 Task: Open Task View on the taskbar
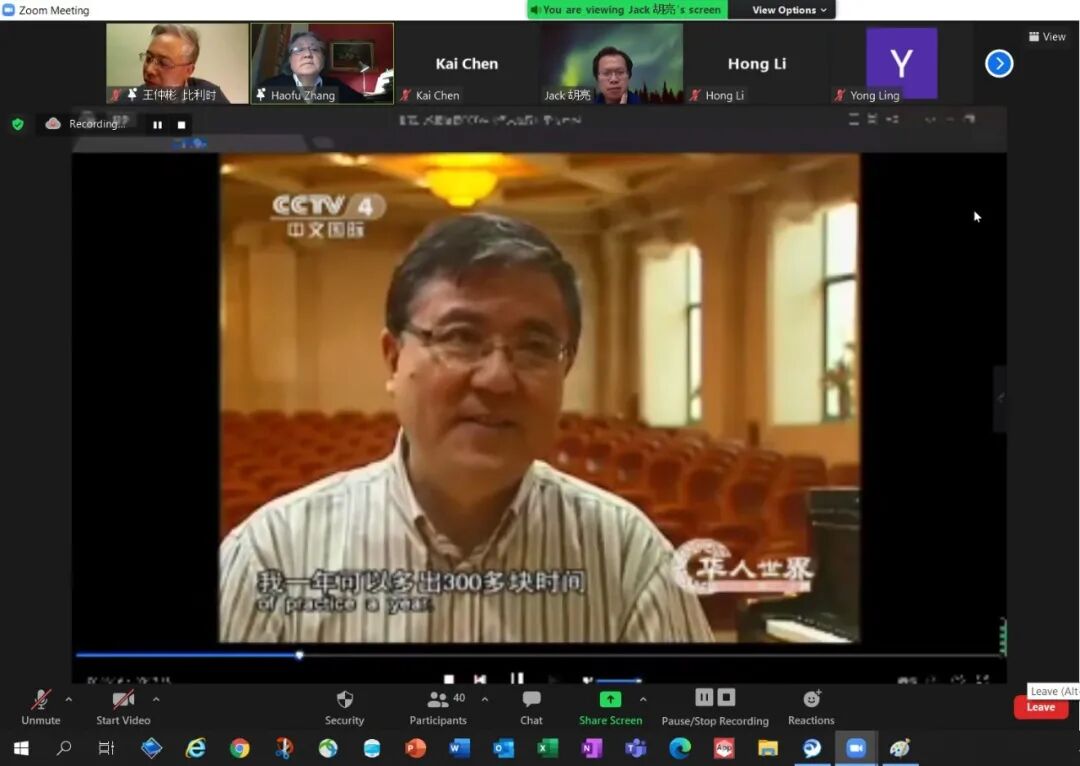click(x=107, y=748)
